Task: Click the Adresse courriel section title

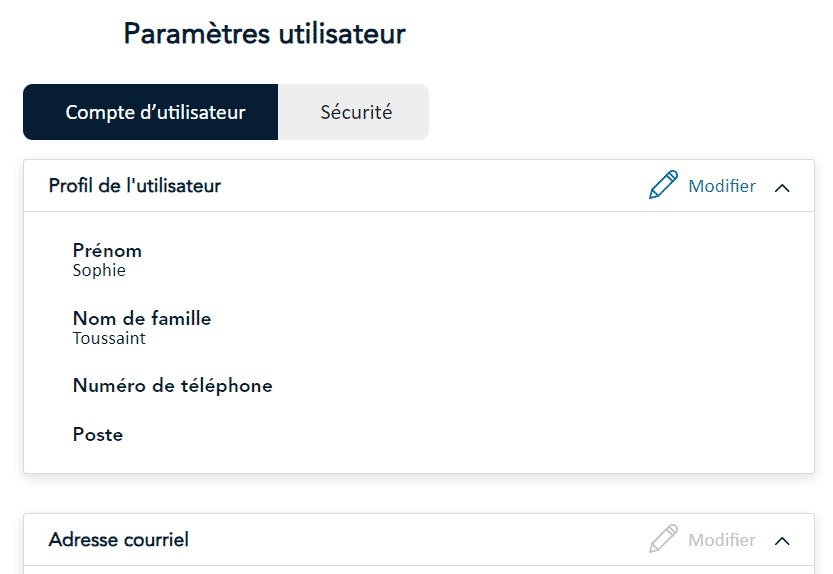Action: (x=118, y=539)
